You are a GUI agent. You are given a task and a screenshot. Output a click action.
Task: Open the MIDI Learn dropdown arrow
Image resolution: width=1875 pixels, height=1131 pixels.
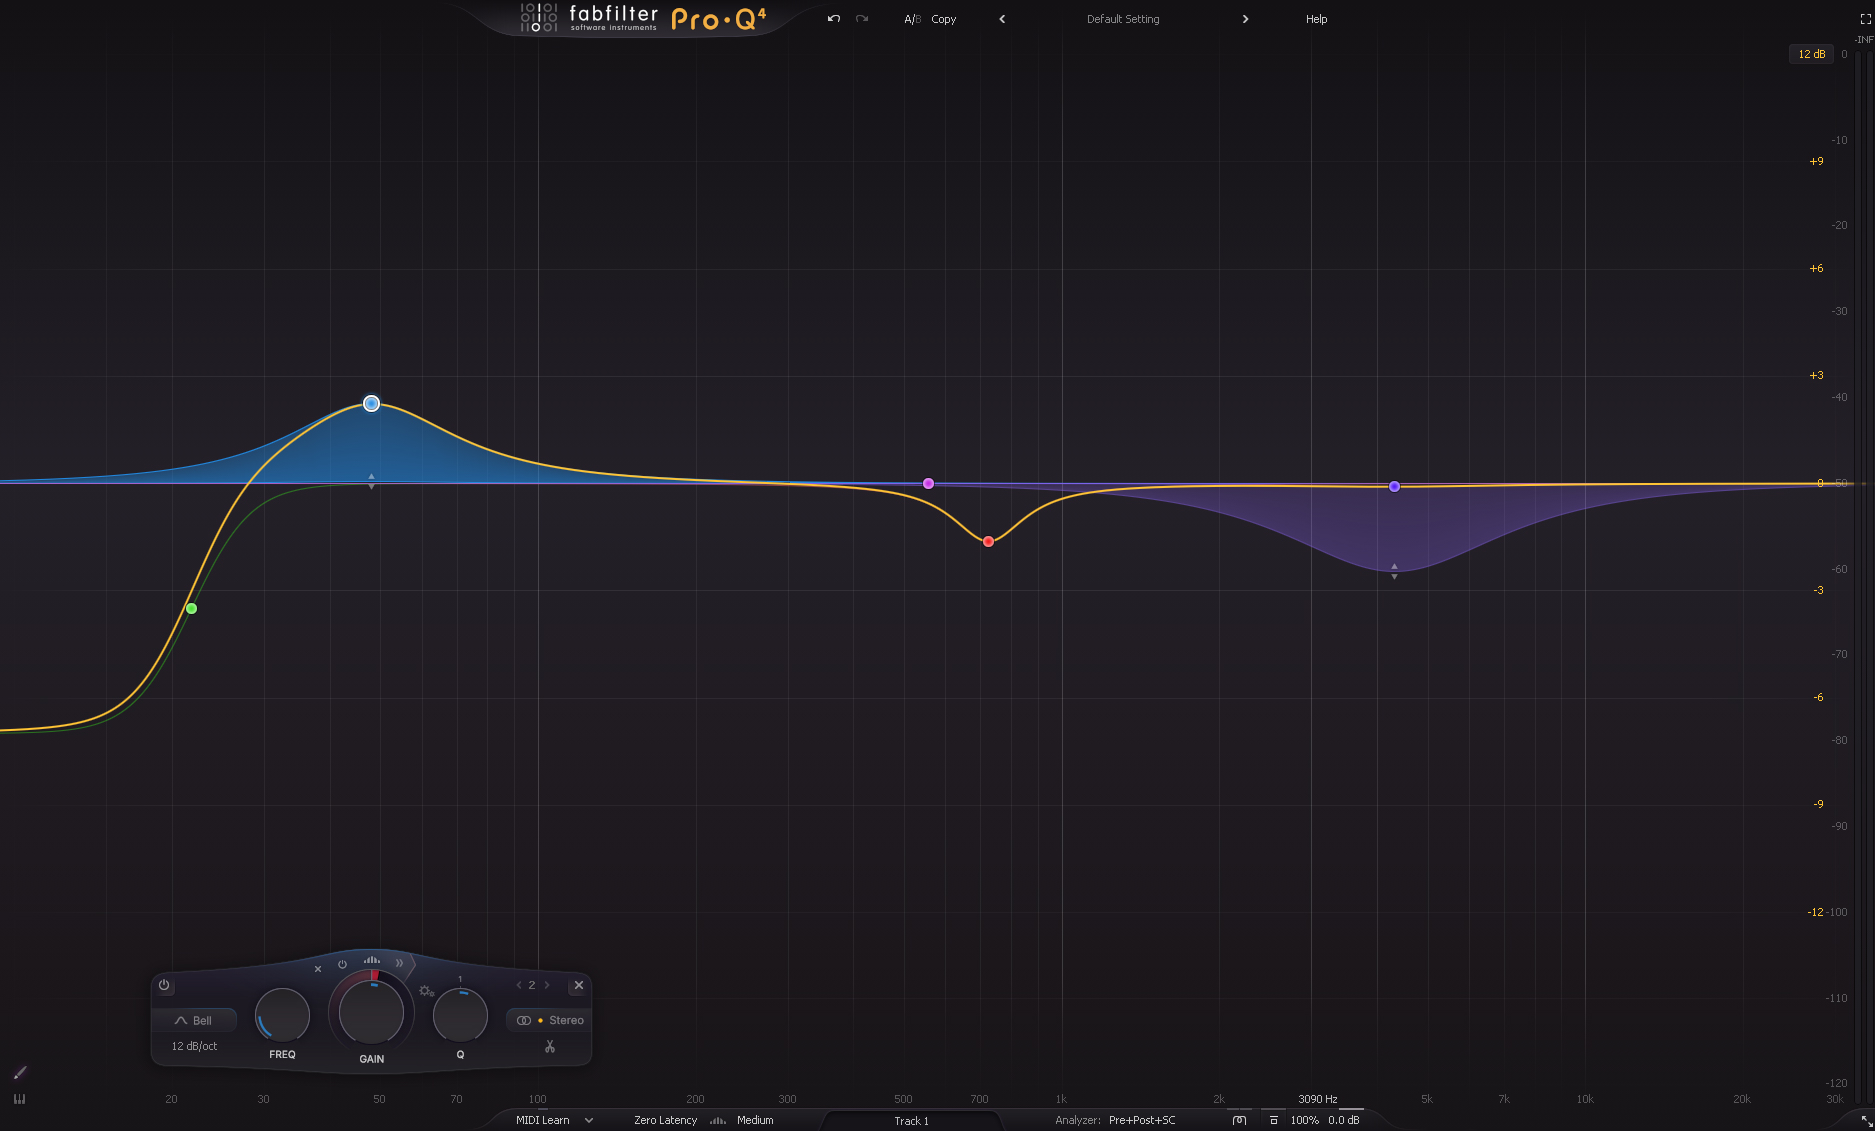[x=589, y=1120]
